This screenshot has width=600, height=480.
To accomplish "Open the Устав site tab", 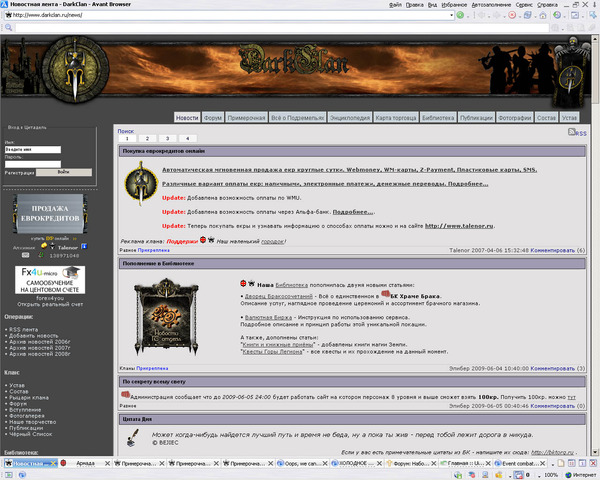I will pos(569,118).
